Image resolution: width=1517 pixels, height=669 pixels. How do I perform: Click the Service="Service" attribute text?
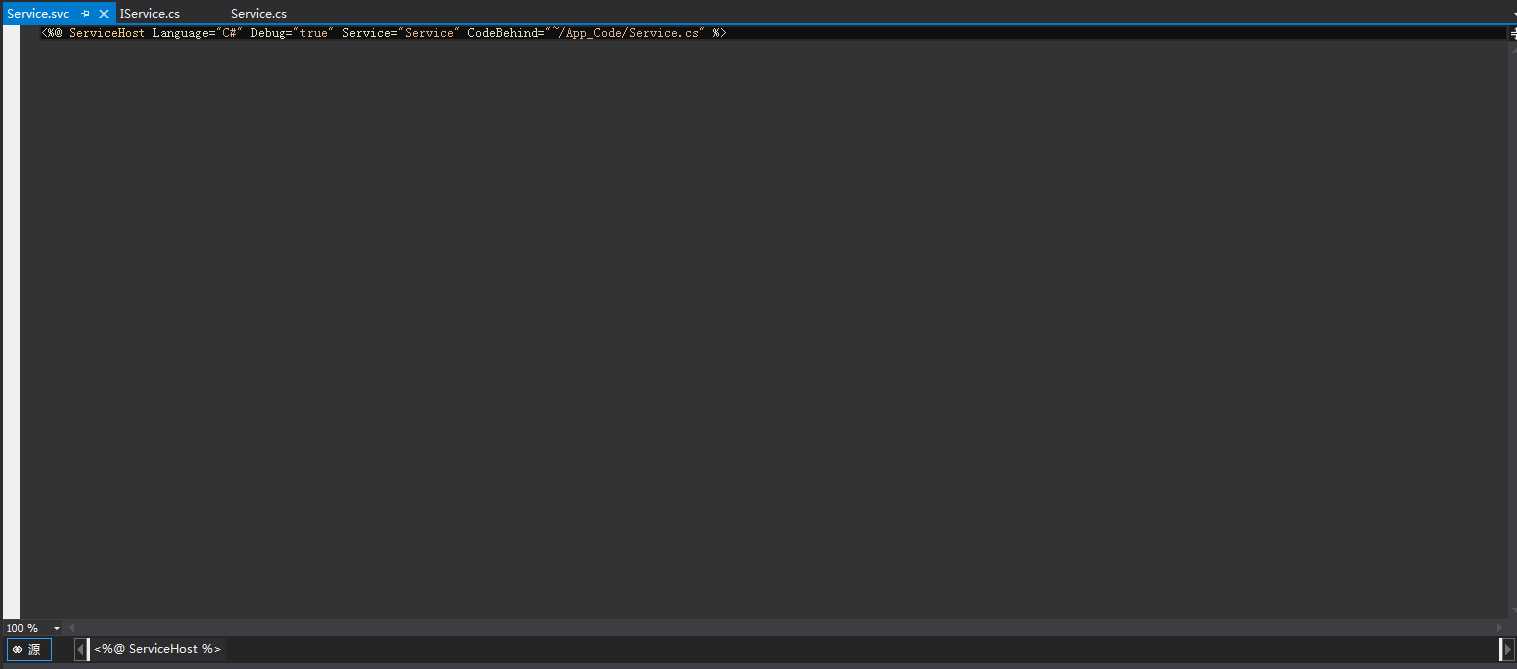(401, 33)
